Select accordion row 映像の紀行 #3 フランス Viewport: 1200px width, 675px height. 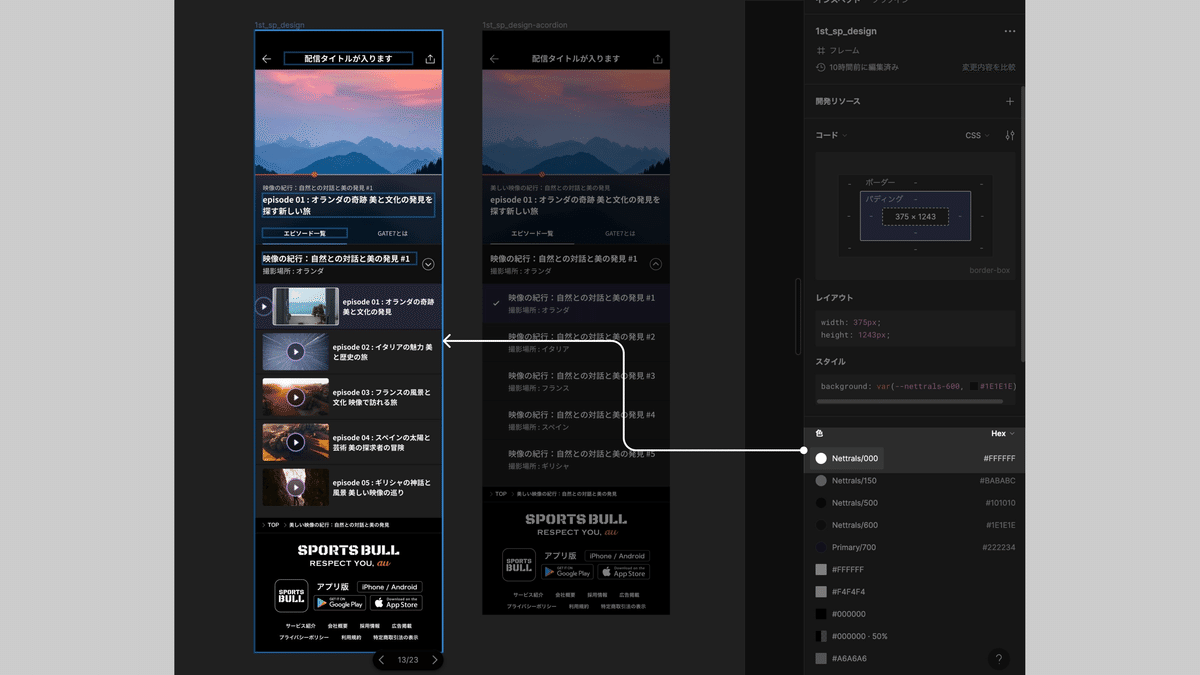click(576, 381)
